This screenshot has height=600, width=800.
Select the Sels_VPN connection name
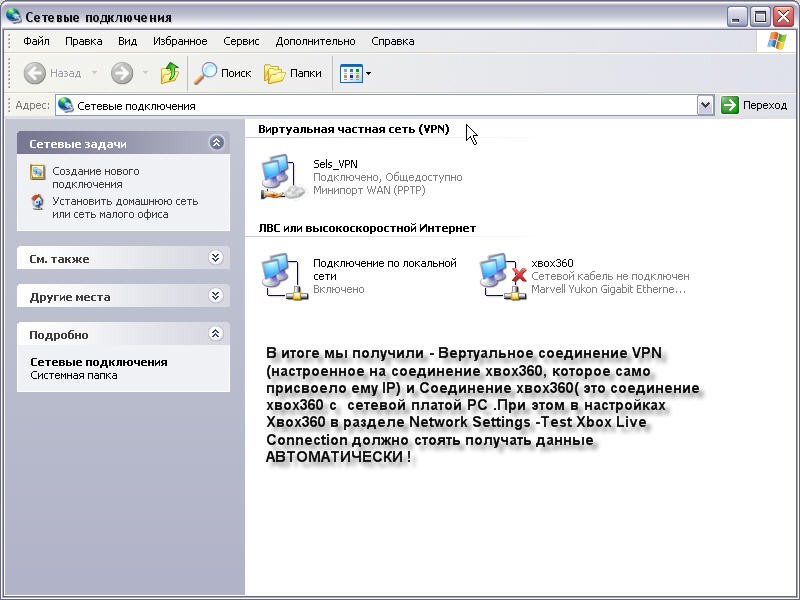point(335,164)
